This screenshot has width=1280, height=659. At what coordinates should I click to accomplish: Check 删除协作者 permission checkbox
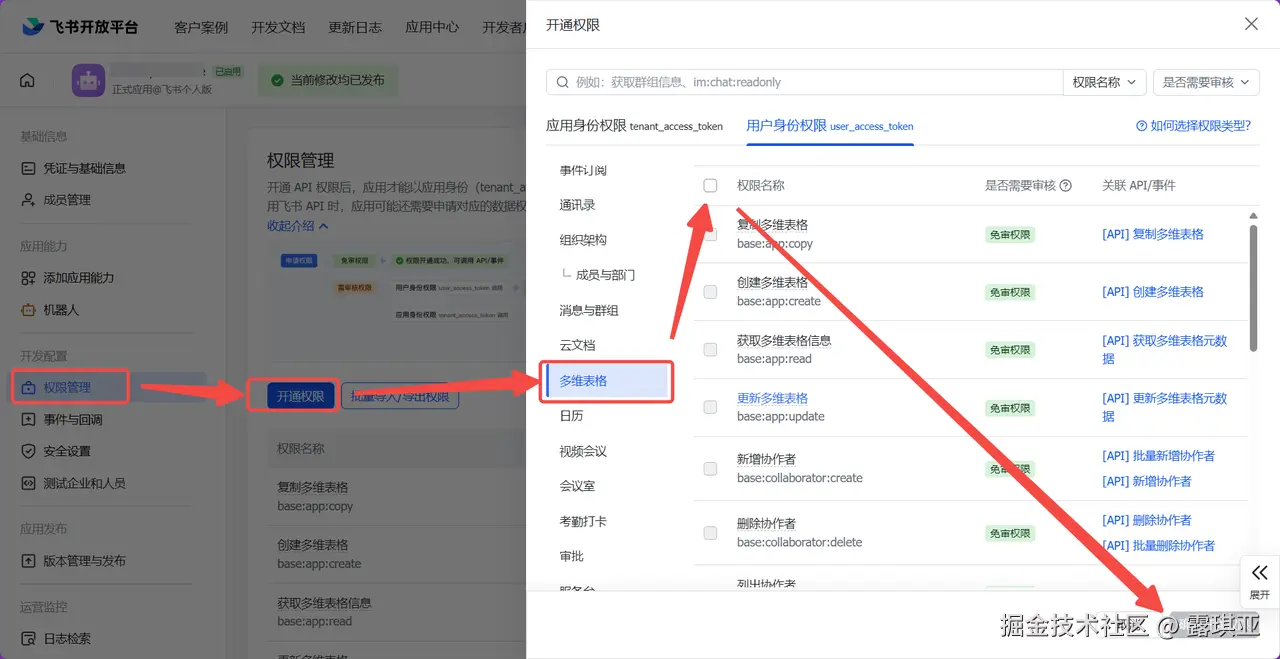[710, 533]
